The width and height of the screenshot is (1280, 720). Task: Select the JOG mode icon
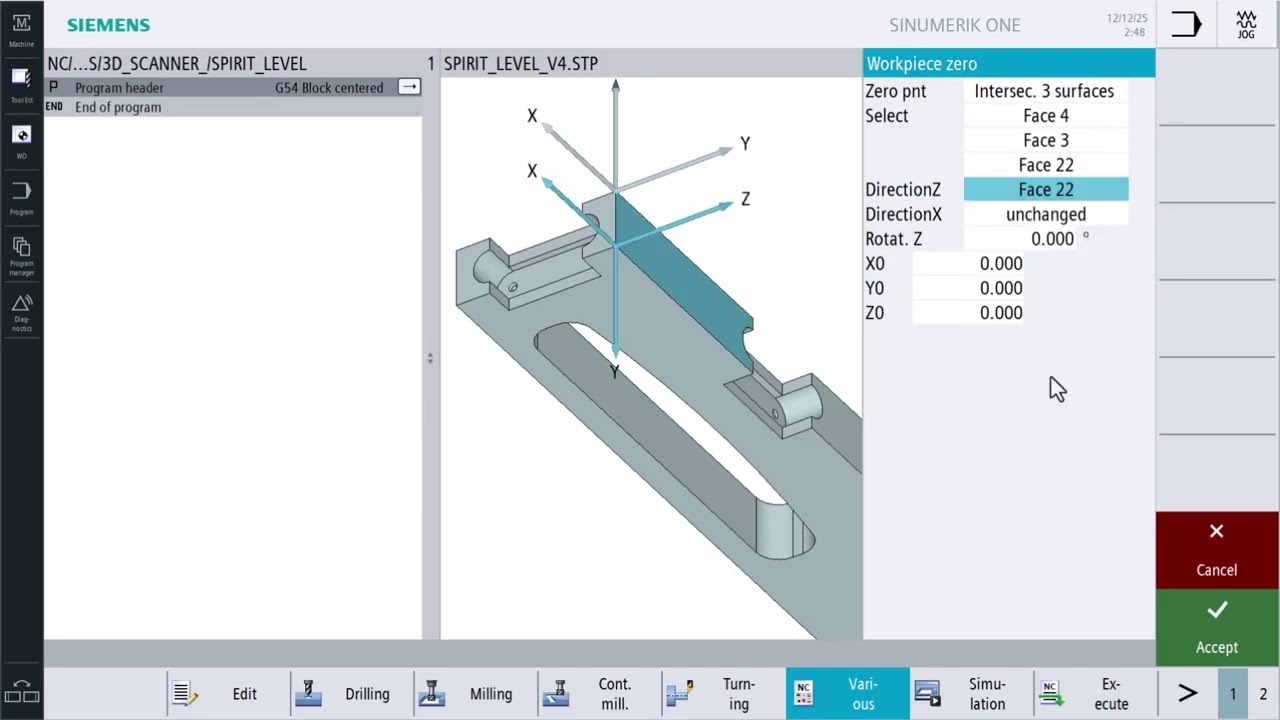1246,25
